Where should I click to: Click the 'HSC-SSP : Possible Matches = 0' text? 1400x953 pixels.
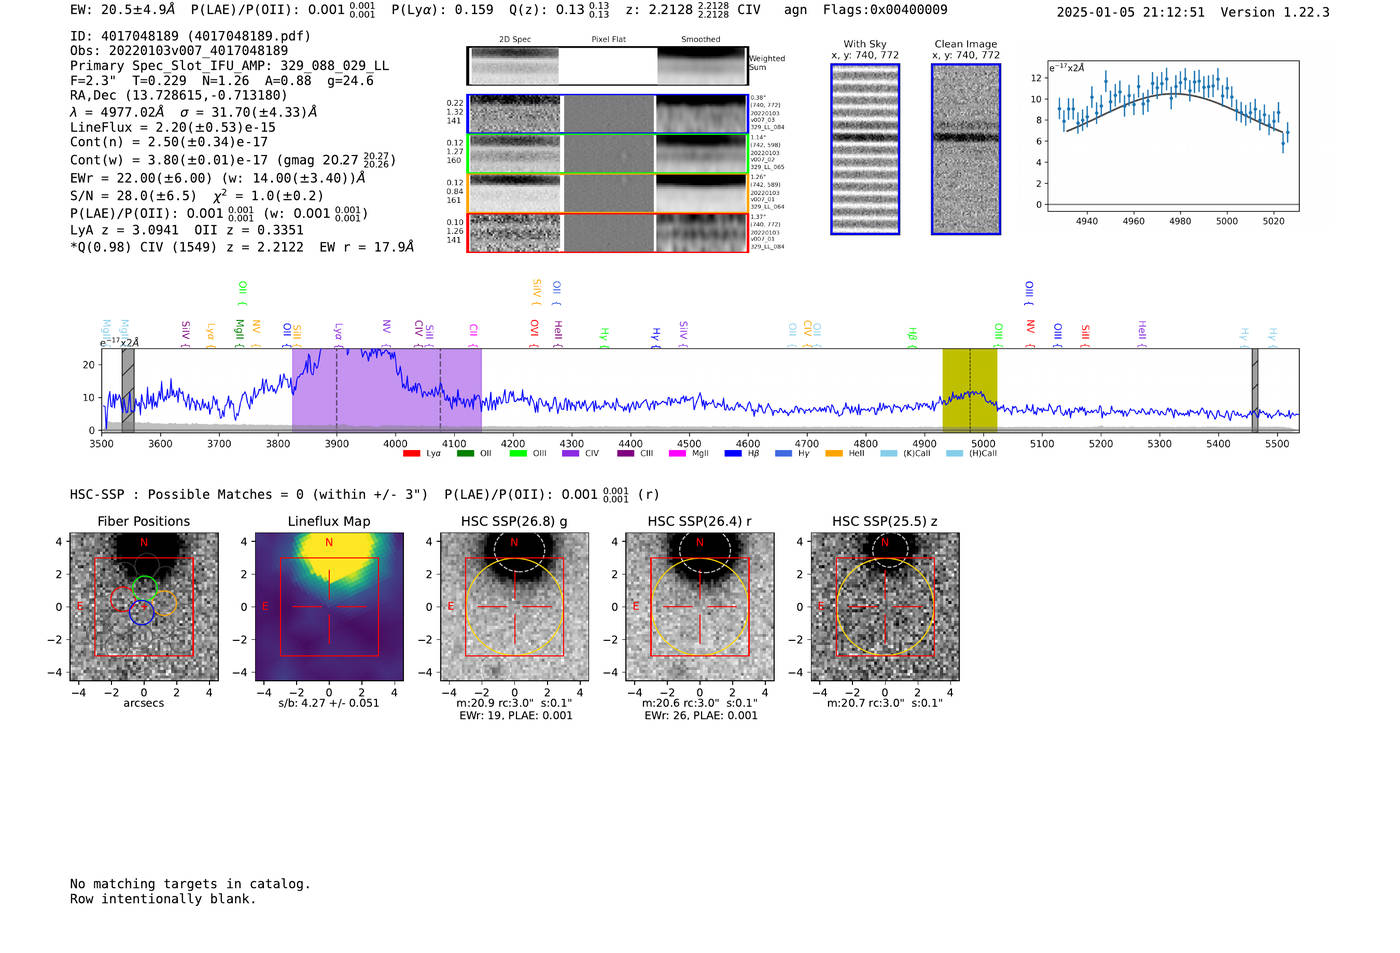[249, 495]
